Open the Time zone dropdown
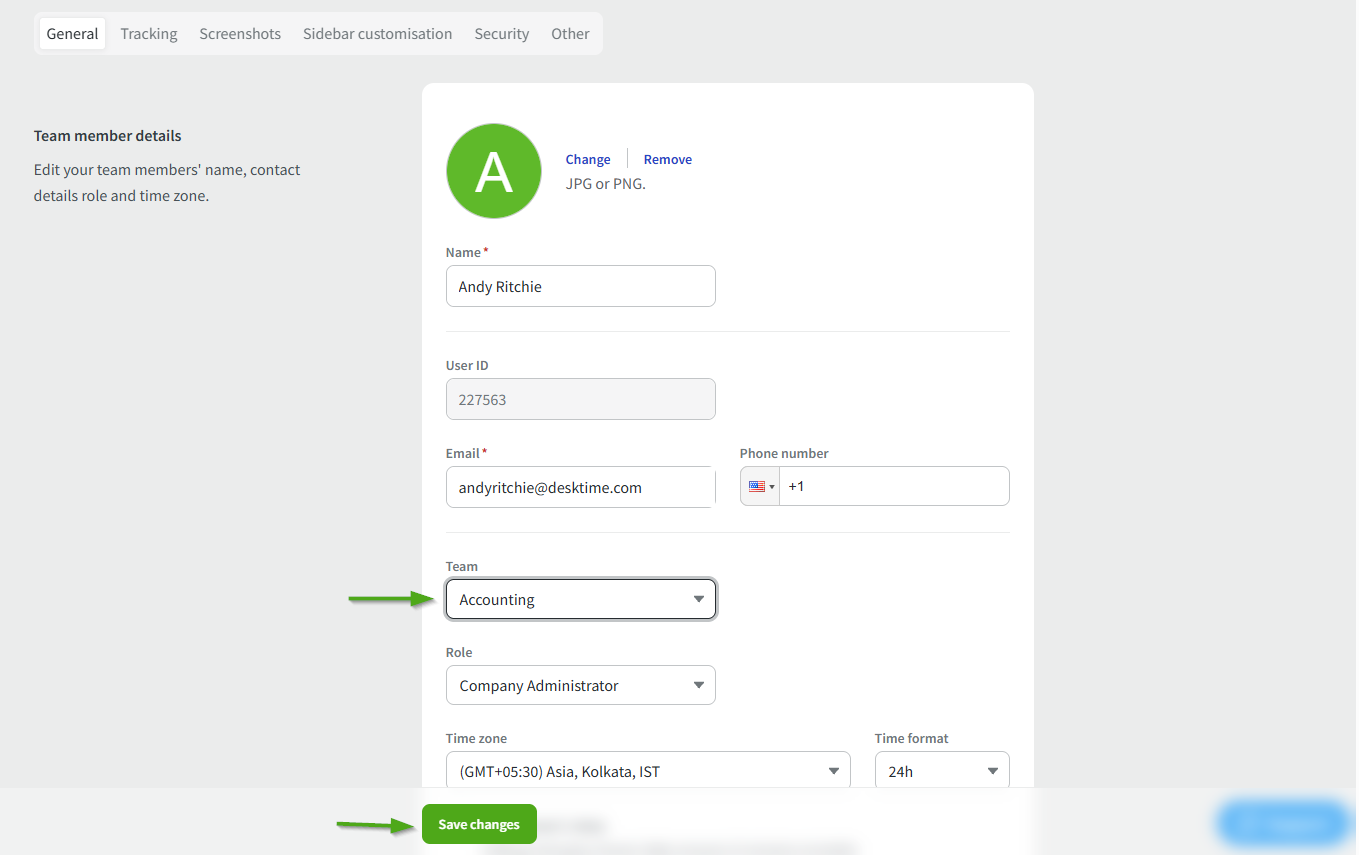The height and width of the screenshot is (855, 1359). 648,771
